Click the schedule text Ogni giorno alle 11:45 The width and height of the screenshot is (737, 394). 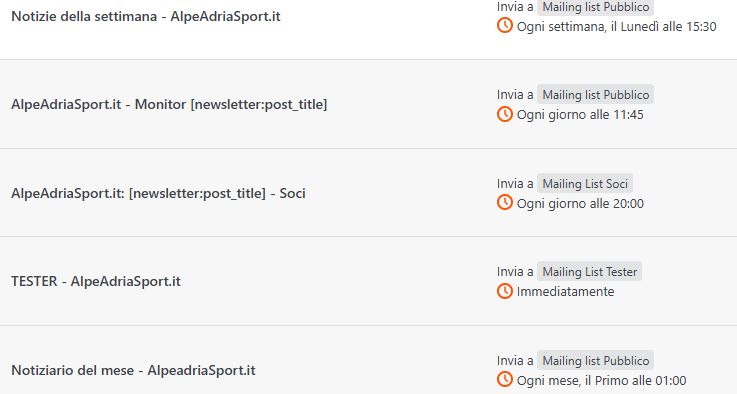click(580, 115)
